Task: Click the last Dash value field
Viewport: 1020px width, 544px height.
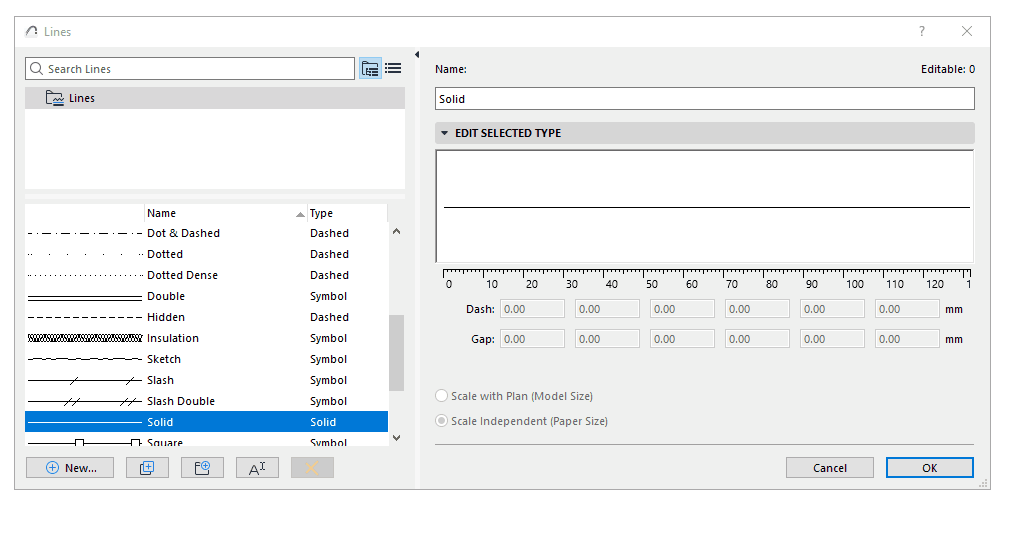Action: pyautogui.click(x=907, y=309)
